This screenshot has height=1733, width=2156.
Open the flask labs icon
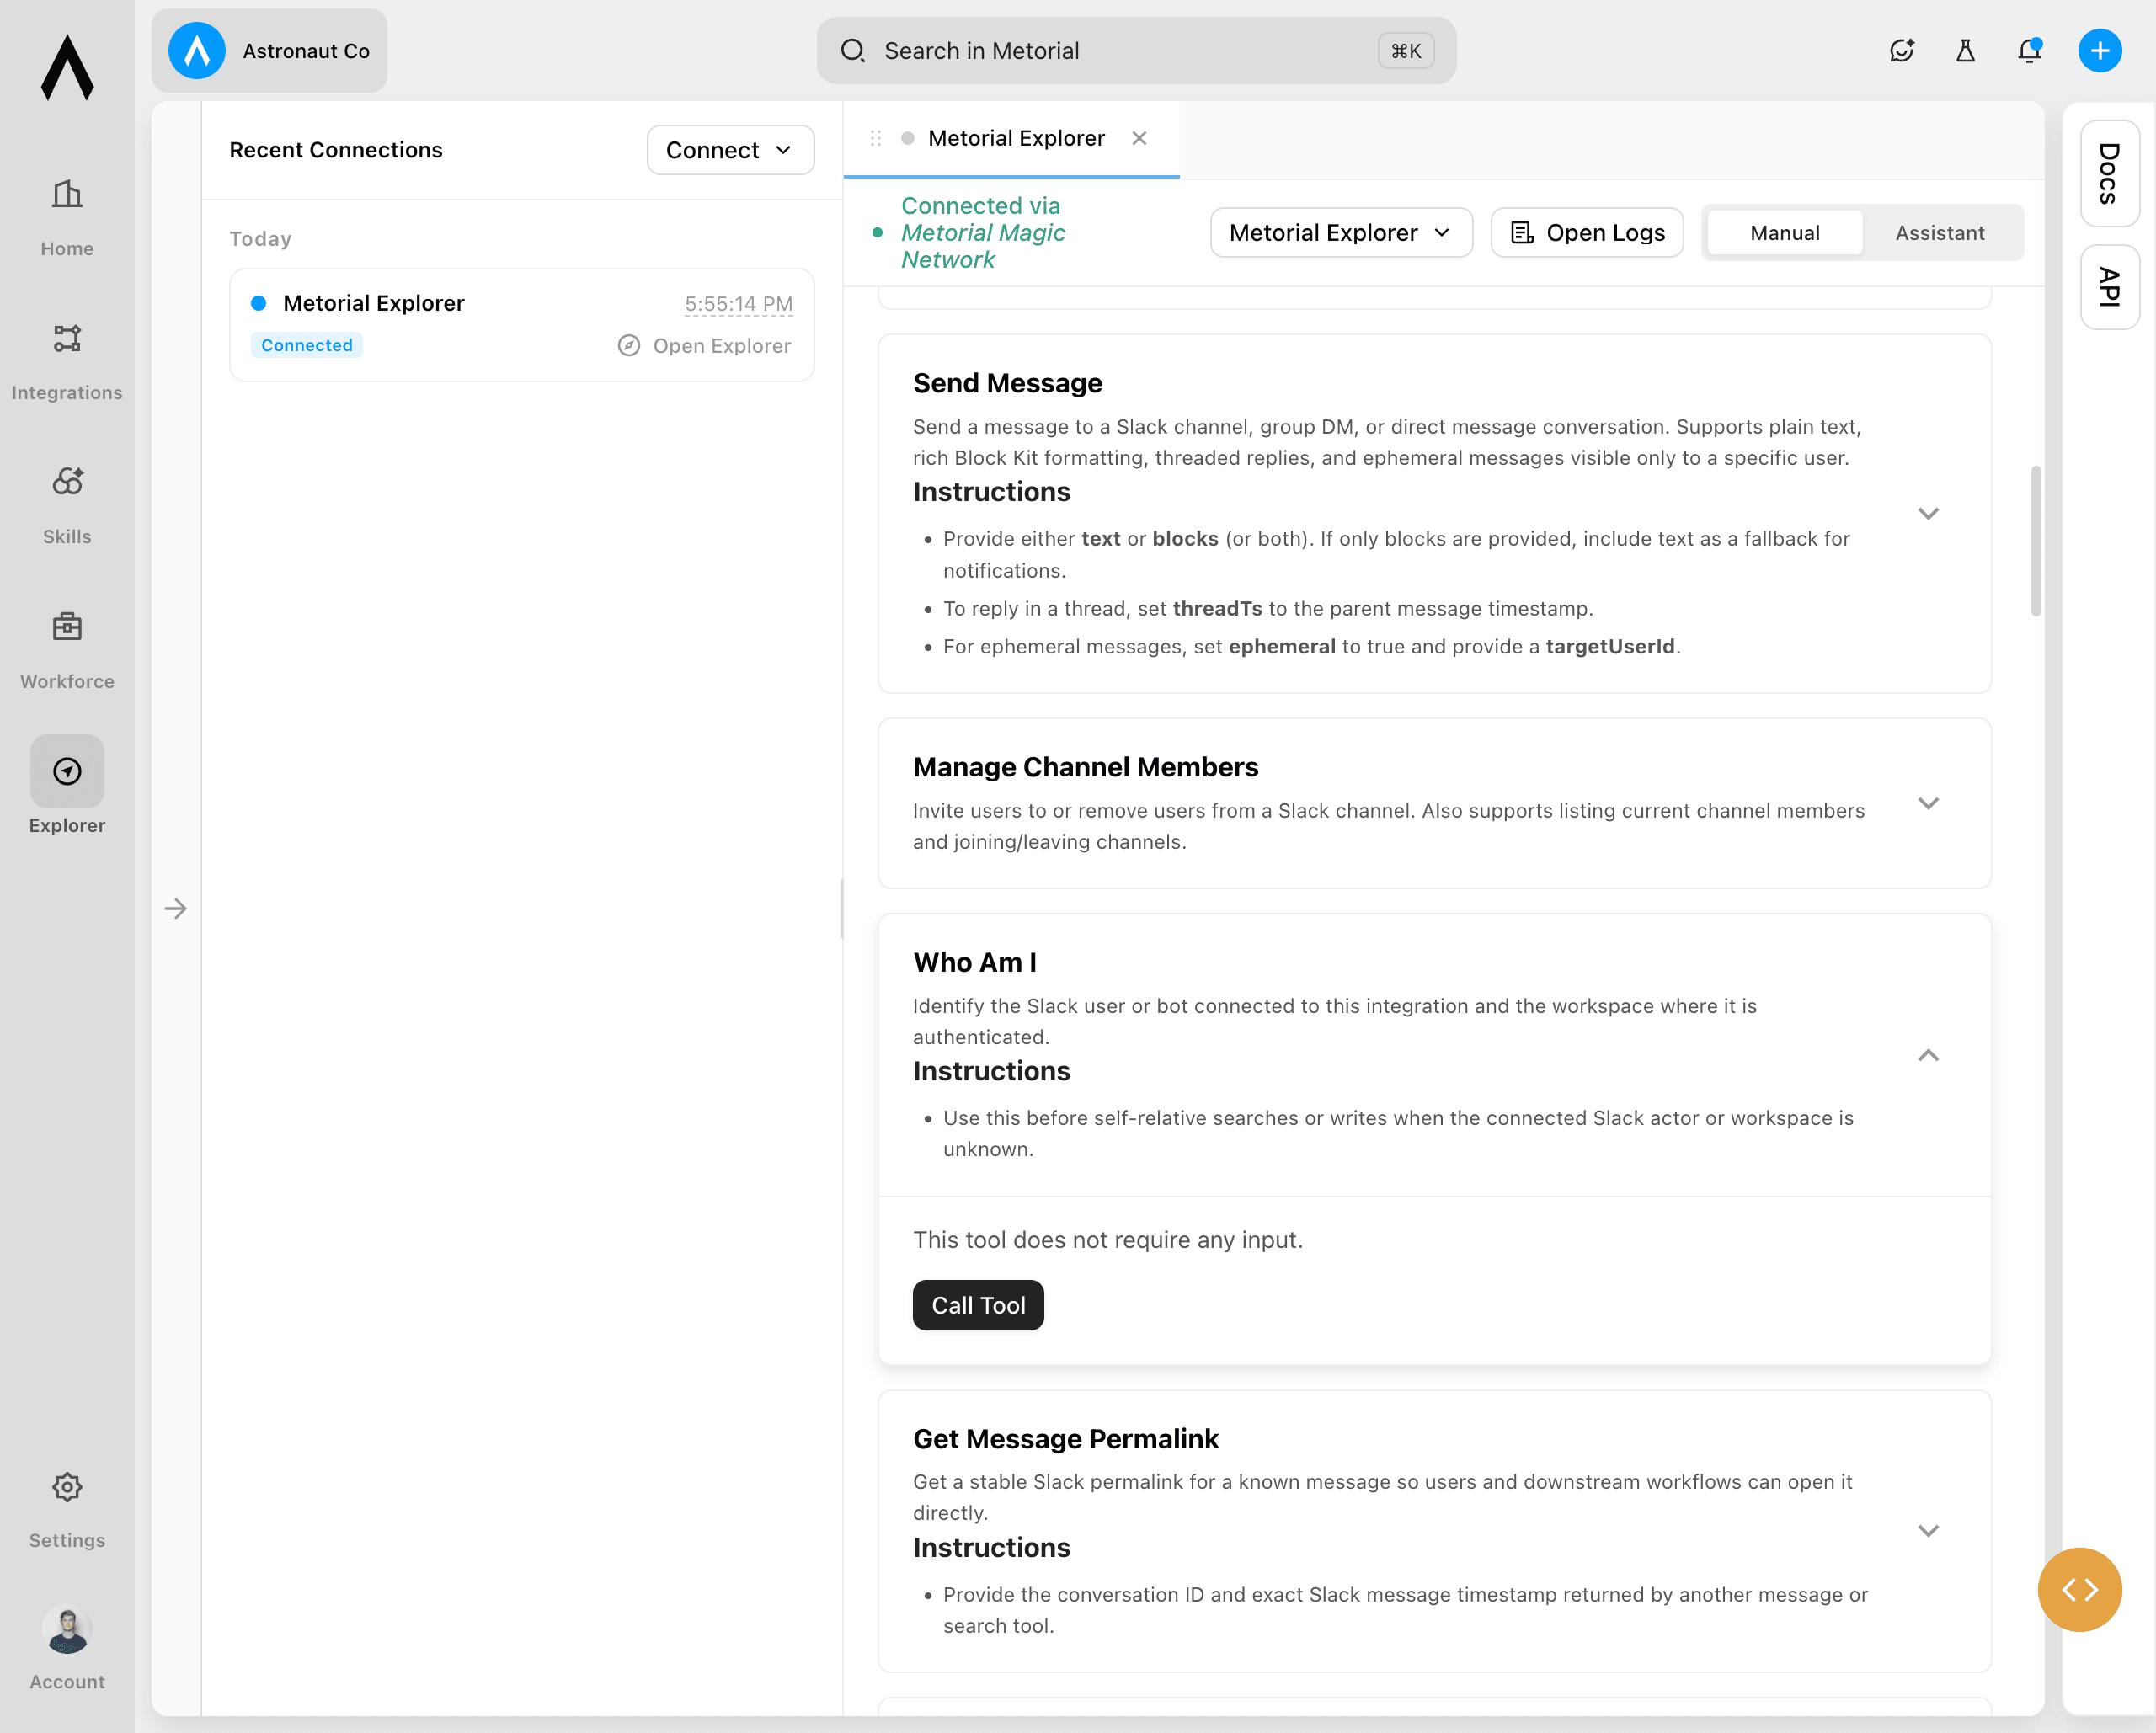pyautogui.click(x=1965, y=51)
